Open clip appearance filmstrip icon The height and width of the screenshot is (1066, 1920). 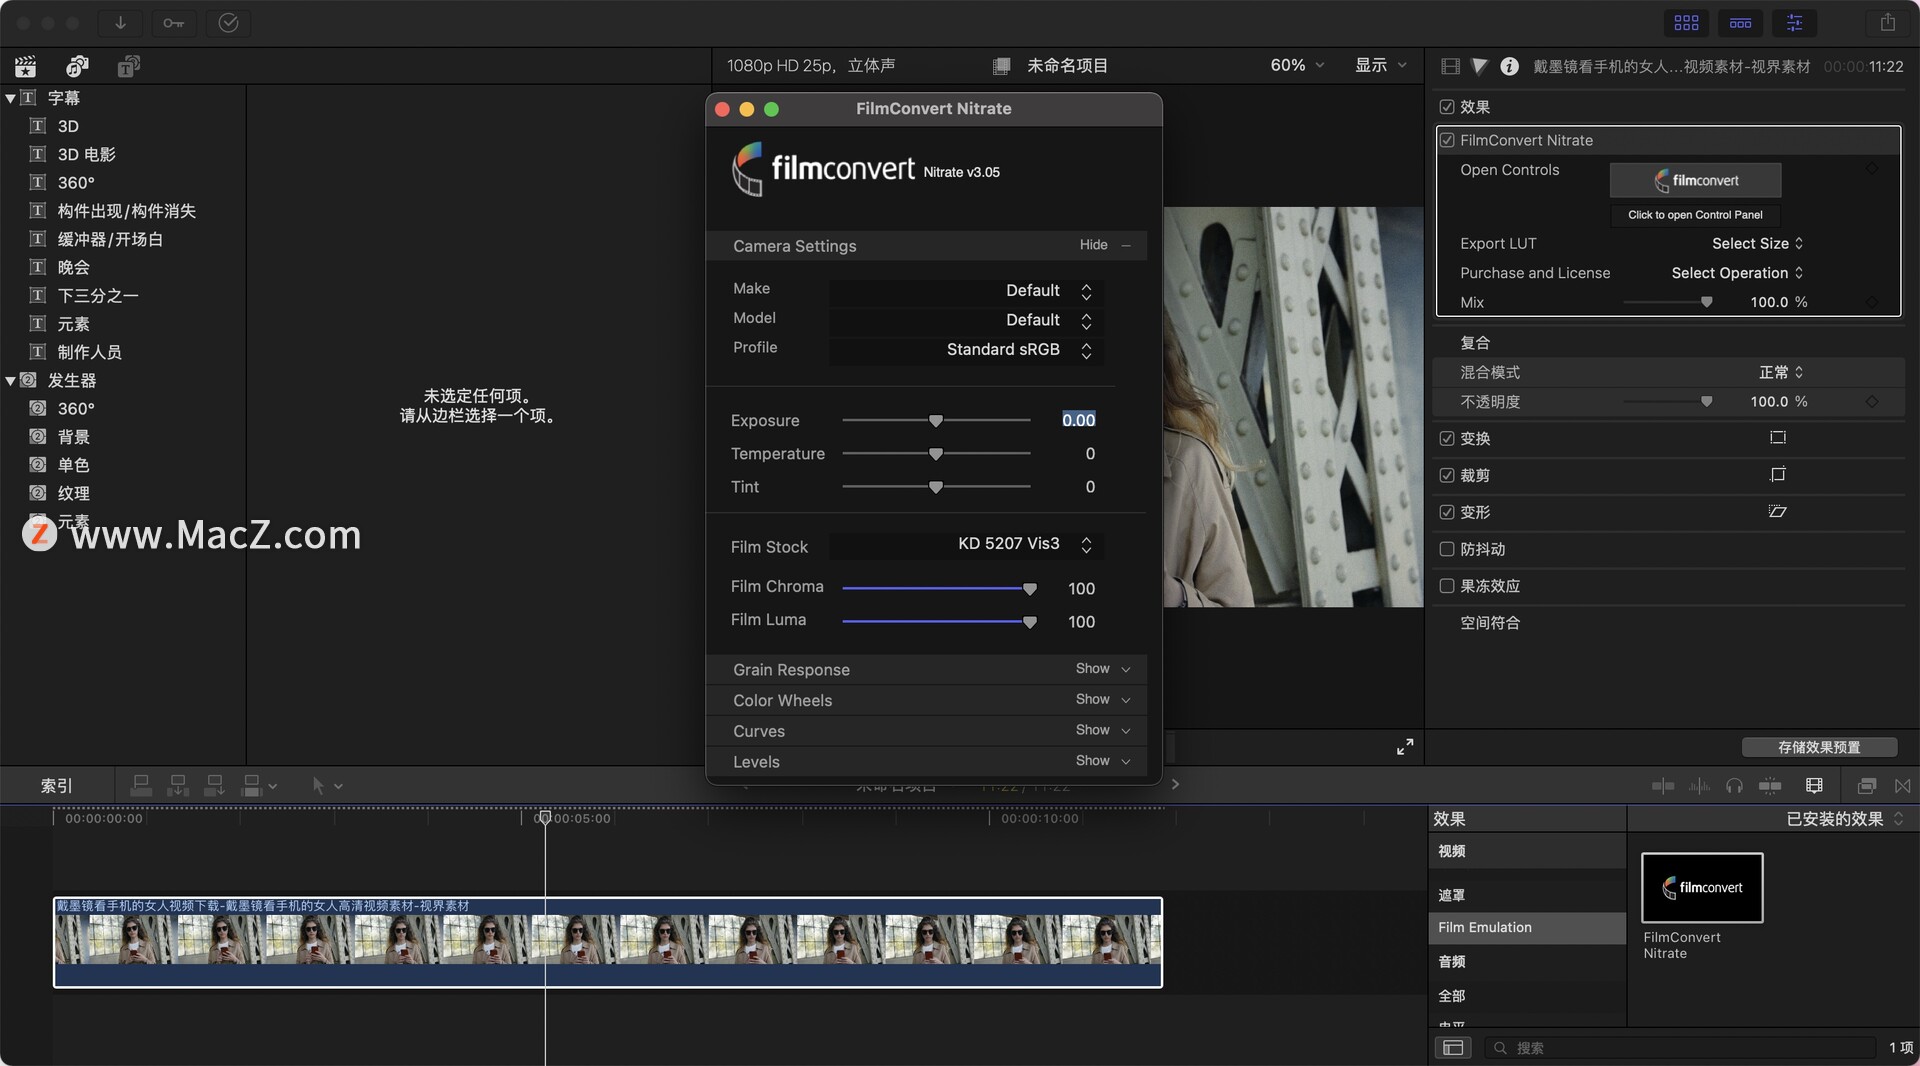click(1814, 786)
